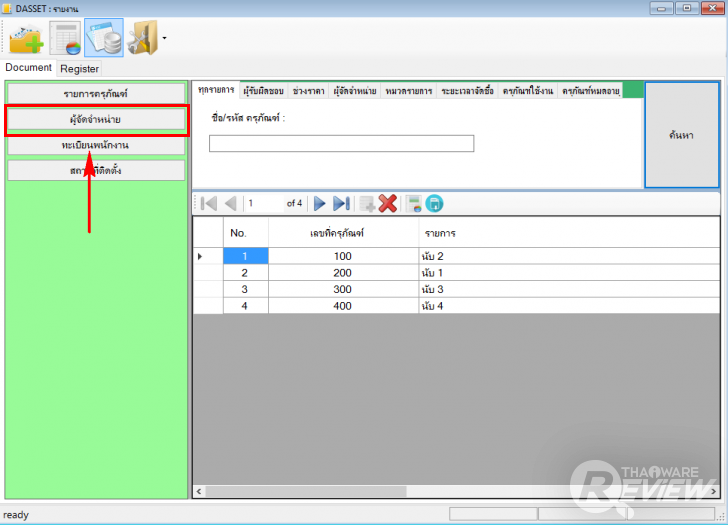Select the item cell นับ 2

click(x=569, y=256)
